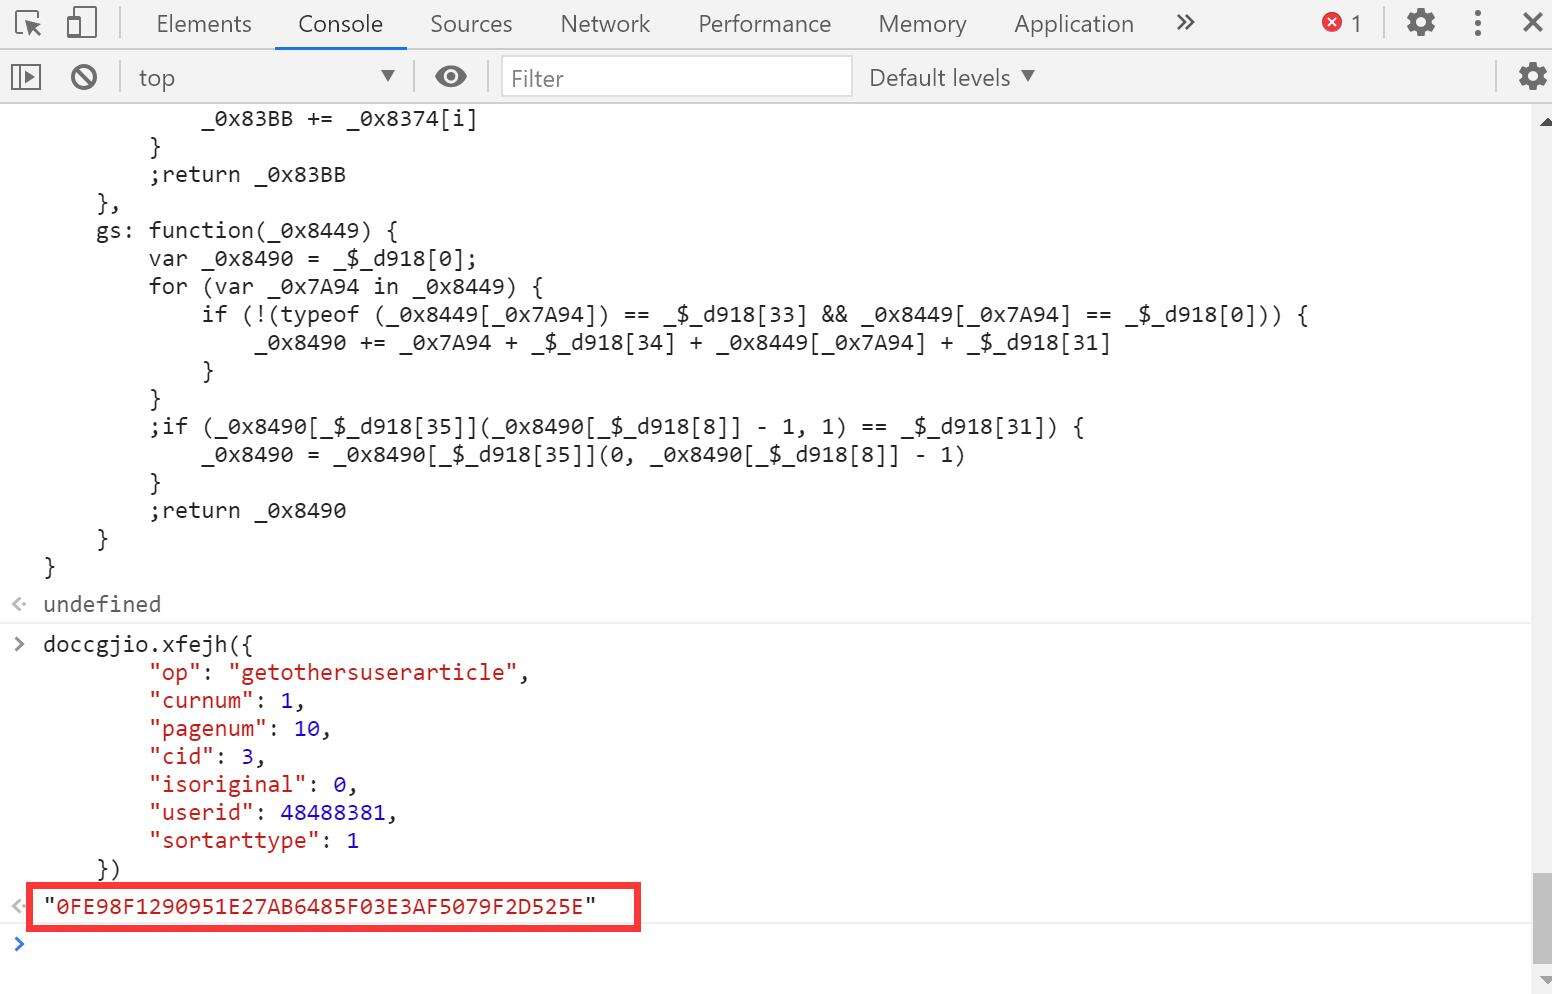Open the top JavaScript context dropdown
This screenshot has height=994, width=1552.
coord(266,77)
